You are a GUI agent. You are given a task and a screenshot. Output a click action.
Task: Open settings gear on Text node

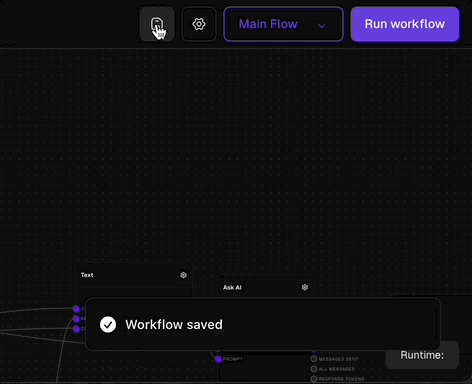pos(183,275)
